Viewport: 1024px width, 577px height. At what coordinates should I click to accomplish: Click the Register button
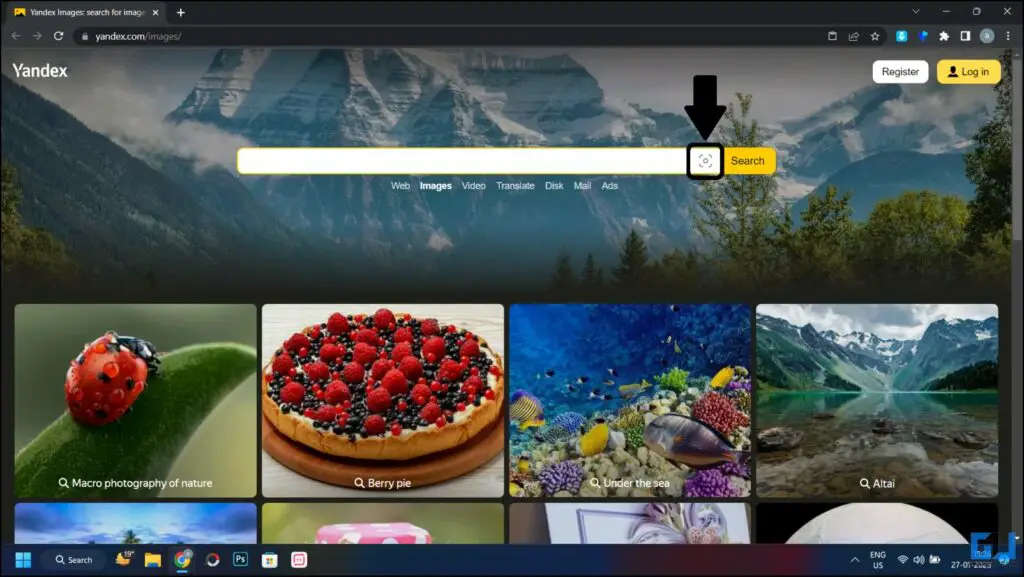click(x=900, y=72)
